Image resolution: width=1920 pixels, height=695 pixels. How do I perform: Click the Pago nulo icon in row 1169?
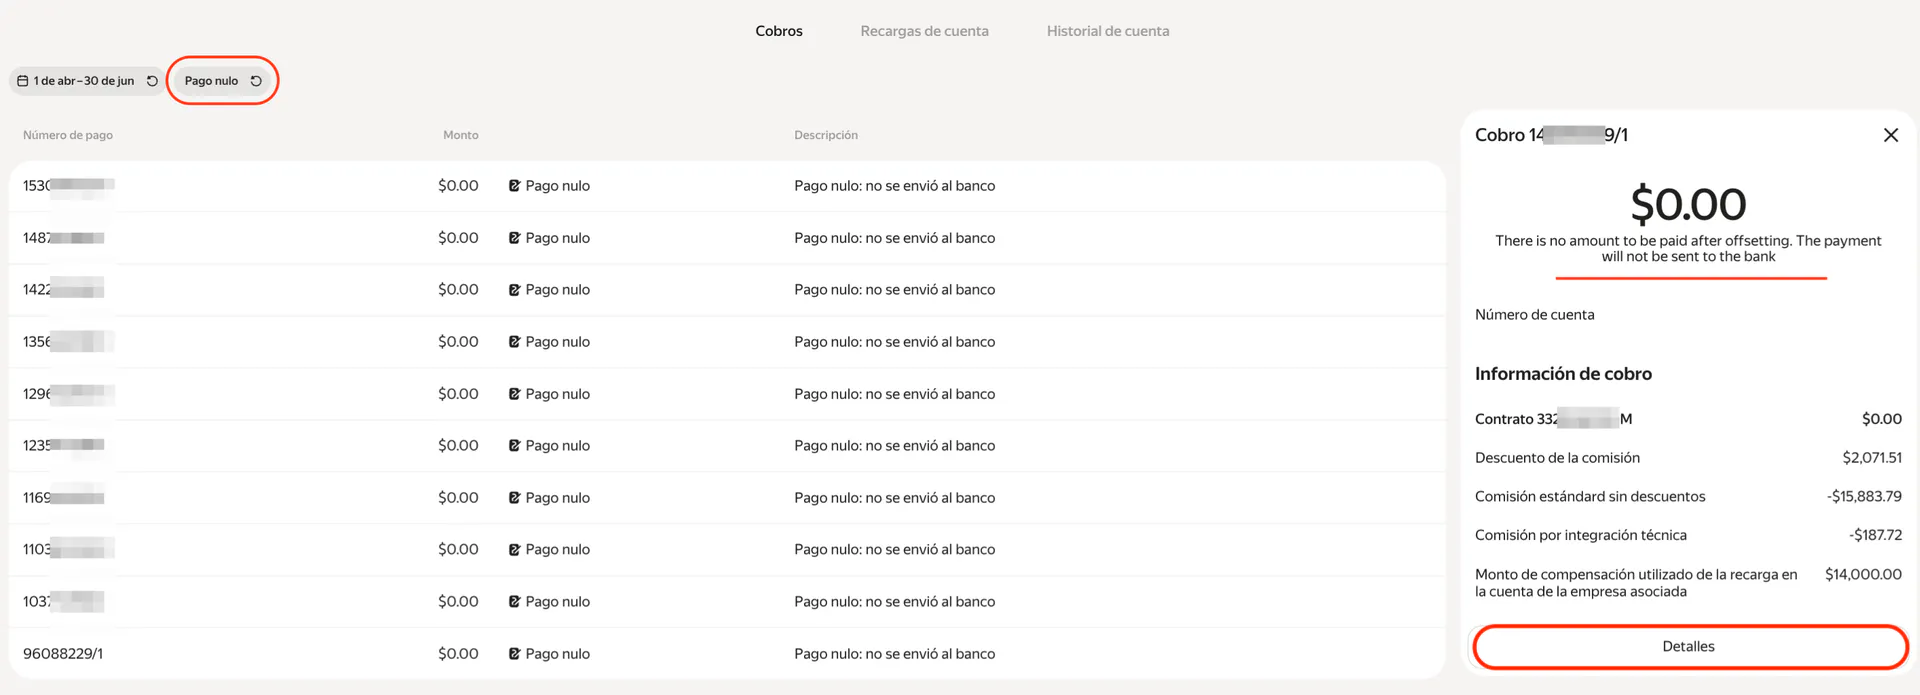coord(514,498)
